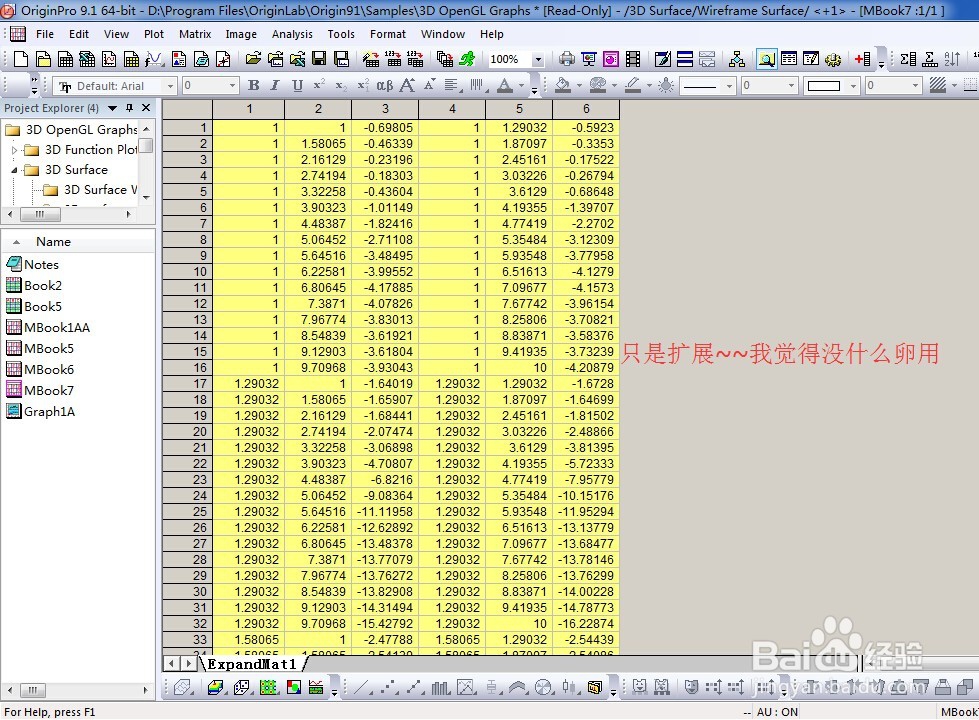Toggle bold text formatting
The width and height of the screenshot is (979, 720).
pos(252,85)
